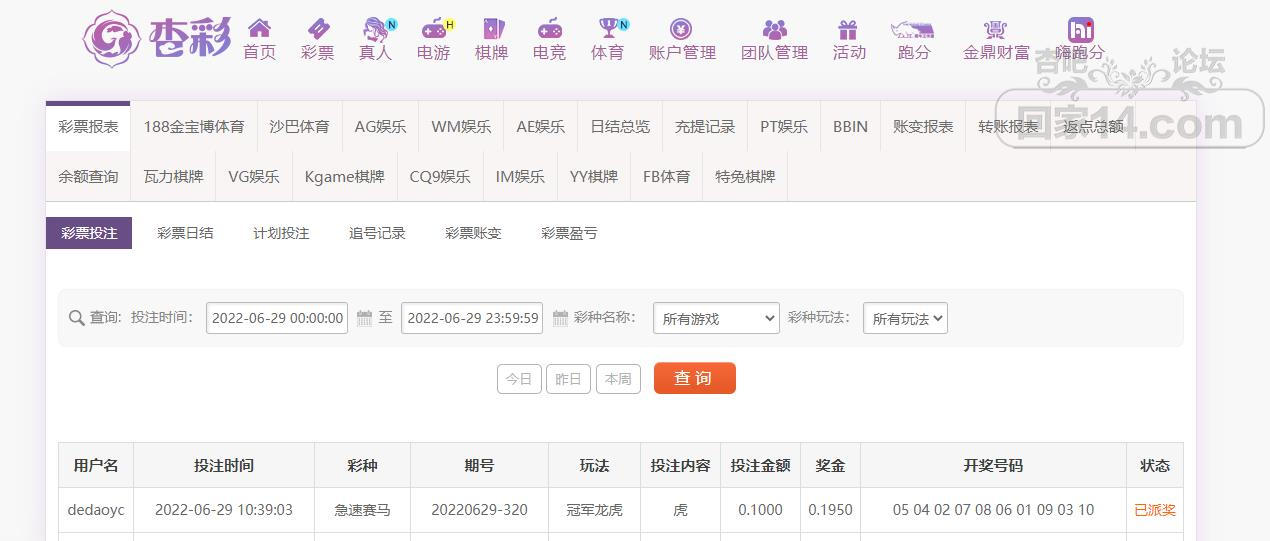Select the VG娱乐 tab
Screen dimensions: 1270x541
point(254,177)
